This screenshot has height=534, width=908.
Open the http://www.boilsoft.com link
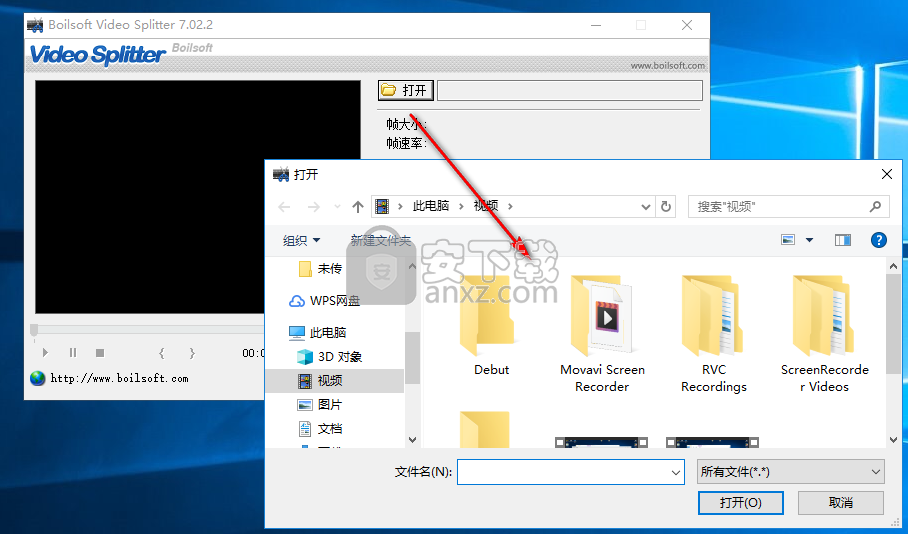pyautogui.click(x=119, y=378)
